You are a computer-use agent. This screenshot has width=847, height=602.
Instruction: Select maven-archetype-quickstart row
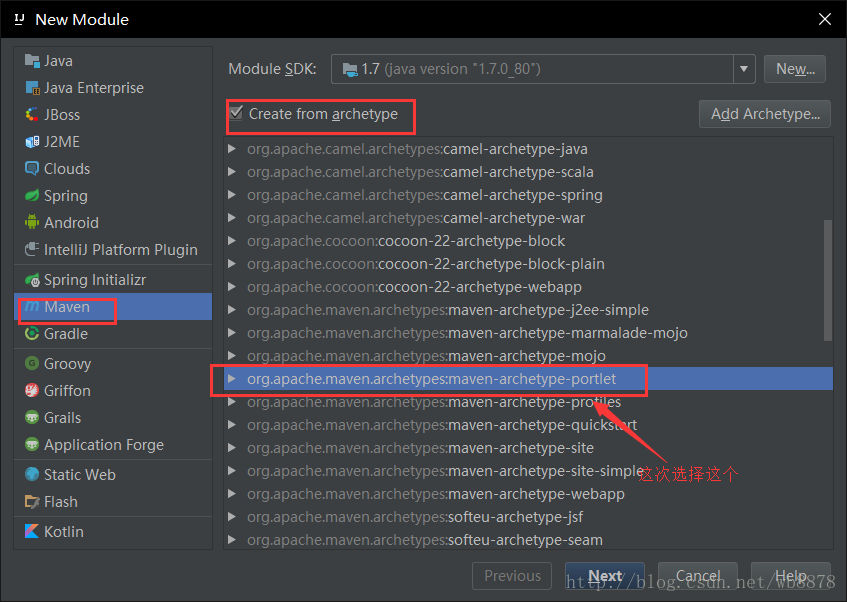tap(528, 425)
